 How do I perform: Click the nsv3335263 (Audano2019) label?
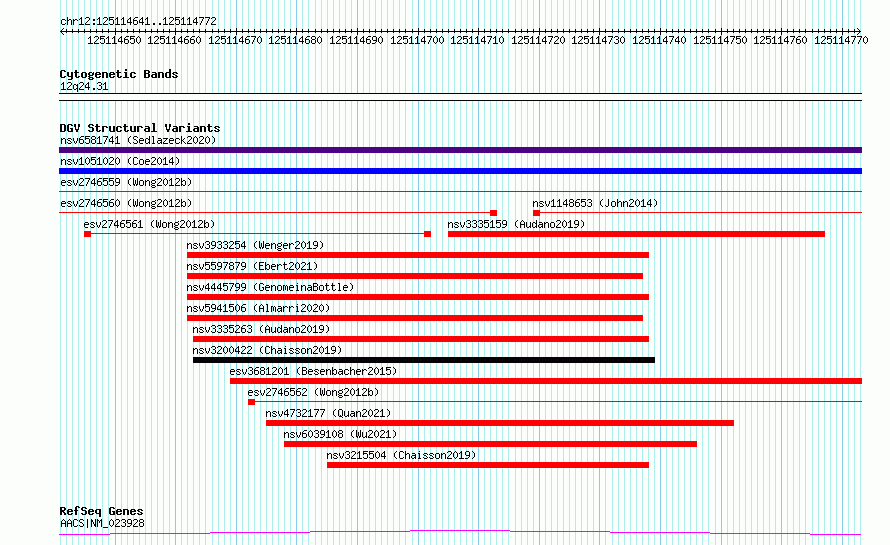click(x=261, y=329)
